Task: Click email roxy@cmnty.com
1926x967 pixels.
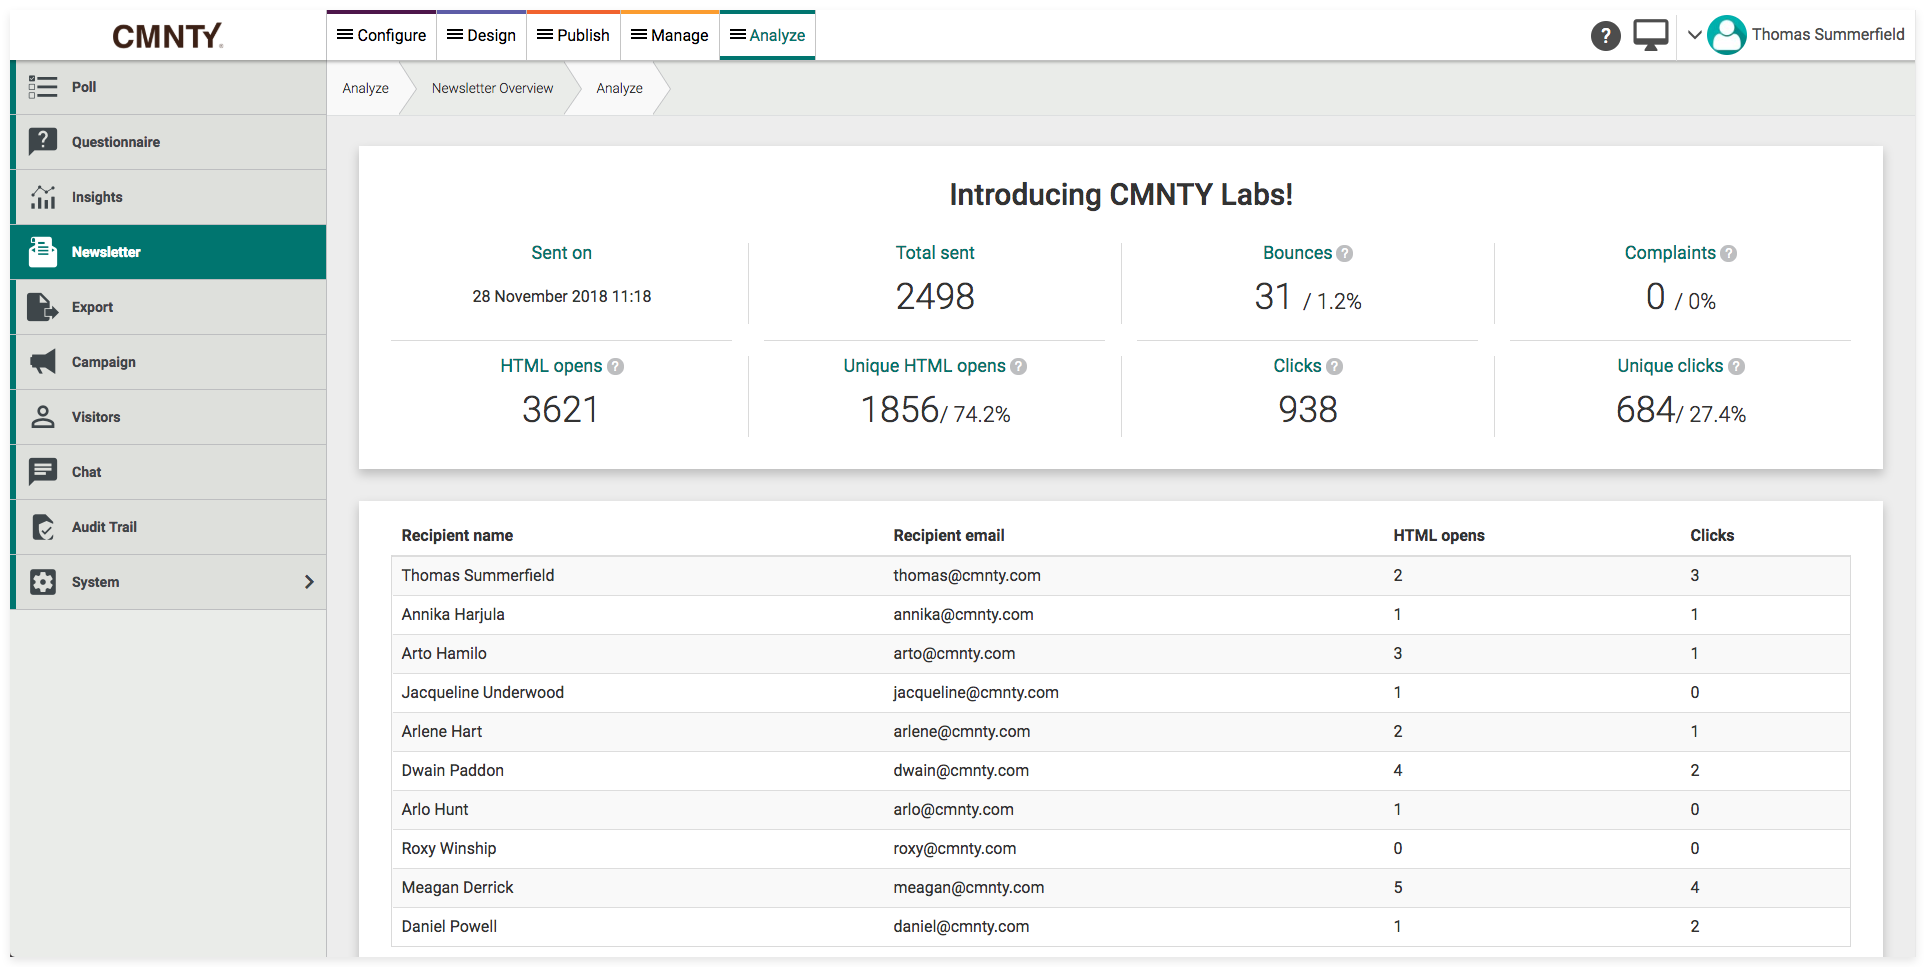Action: pyautogui.click(x=955, y=849)
